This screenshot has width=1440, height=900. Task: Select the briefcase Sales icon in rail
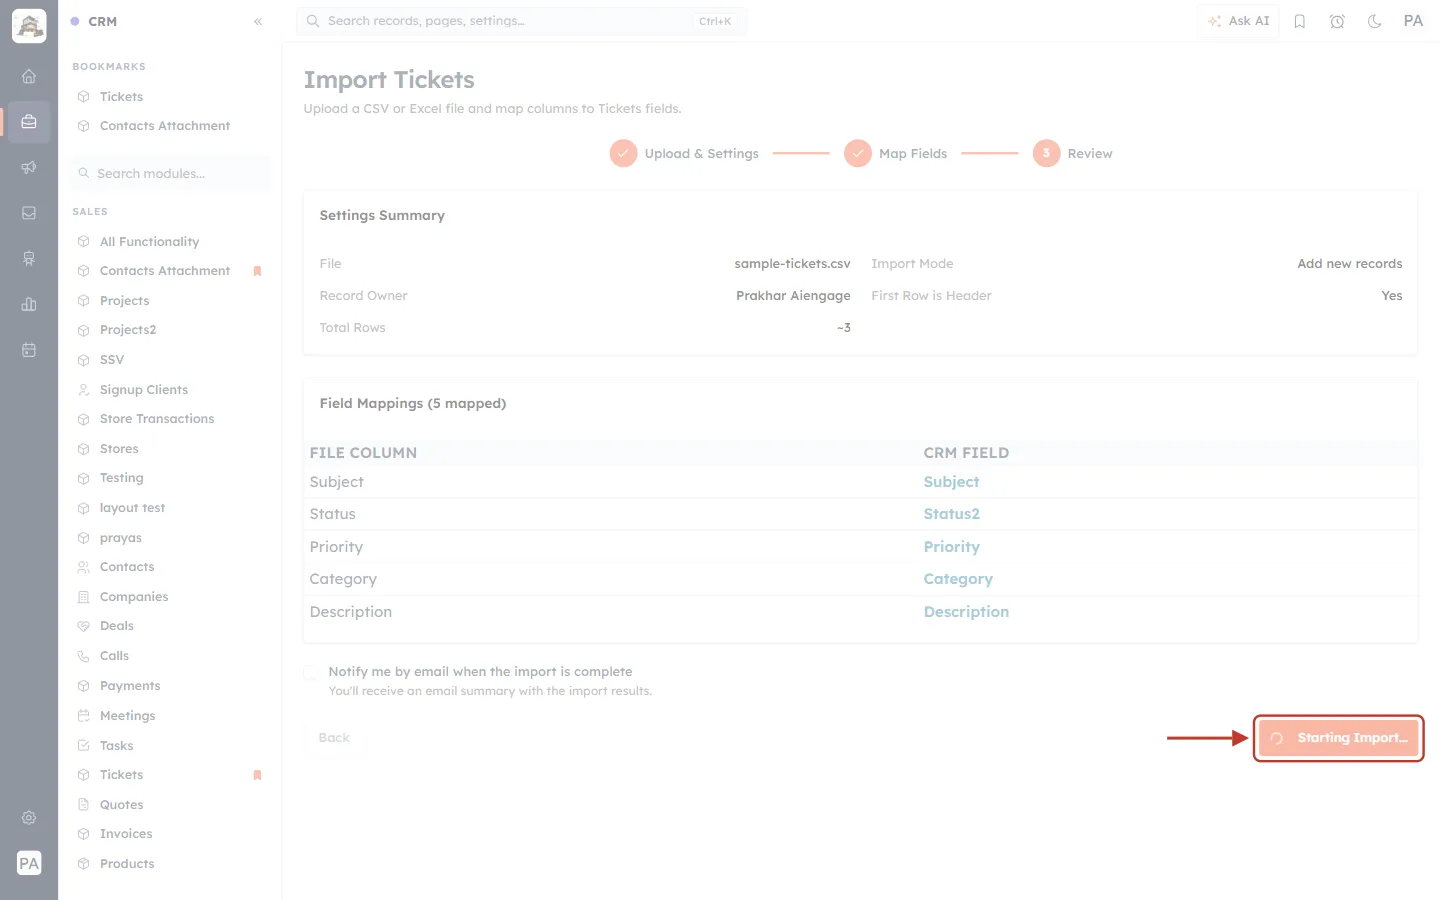point(29,122)
